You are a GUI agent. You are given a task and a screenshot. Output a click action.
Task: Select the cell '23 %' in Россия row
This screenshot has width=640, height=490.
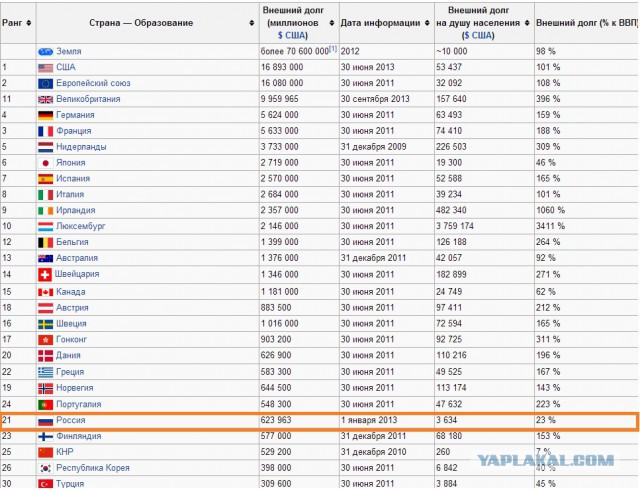point(546,420)
